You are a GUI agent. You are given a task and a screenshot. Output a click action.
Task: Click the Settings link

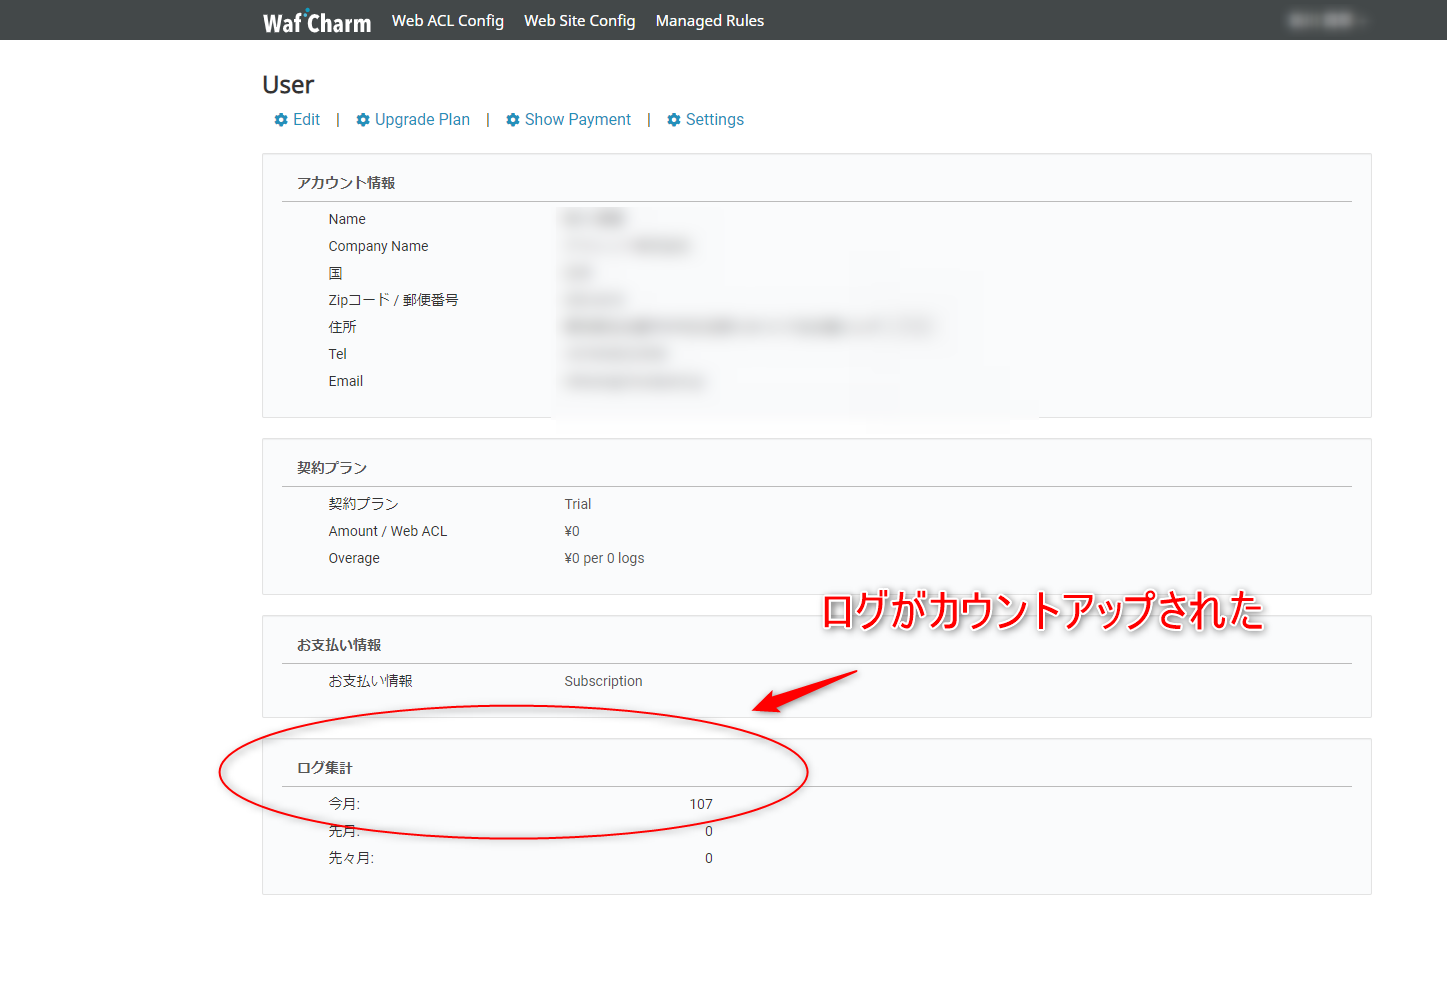714,119
